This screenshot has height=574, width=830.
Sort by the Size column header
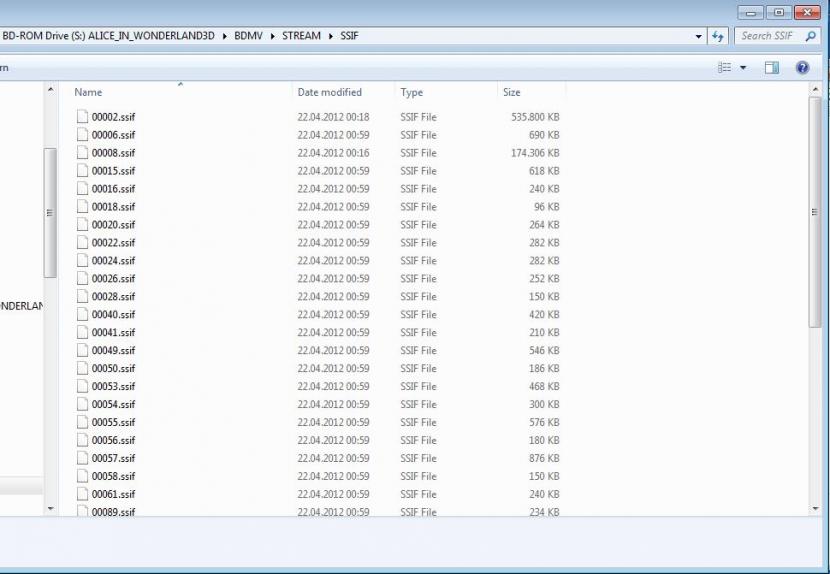click(x=511, y=92)
